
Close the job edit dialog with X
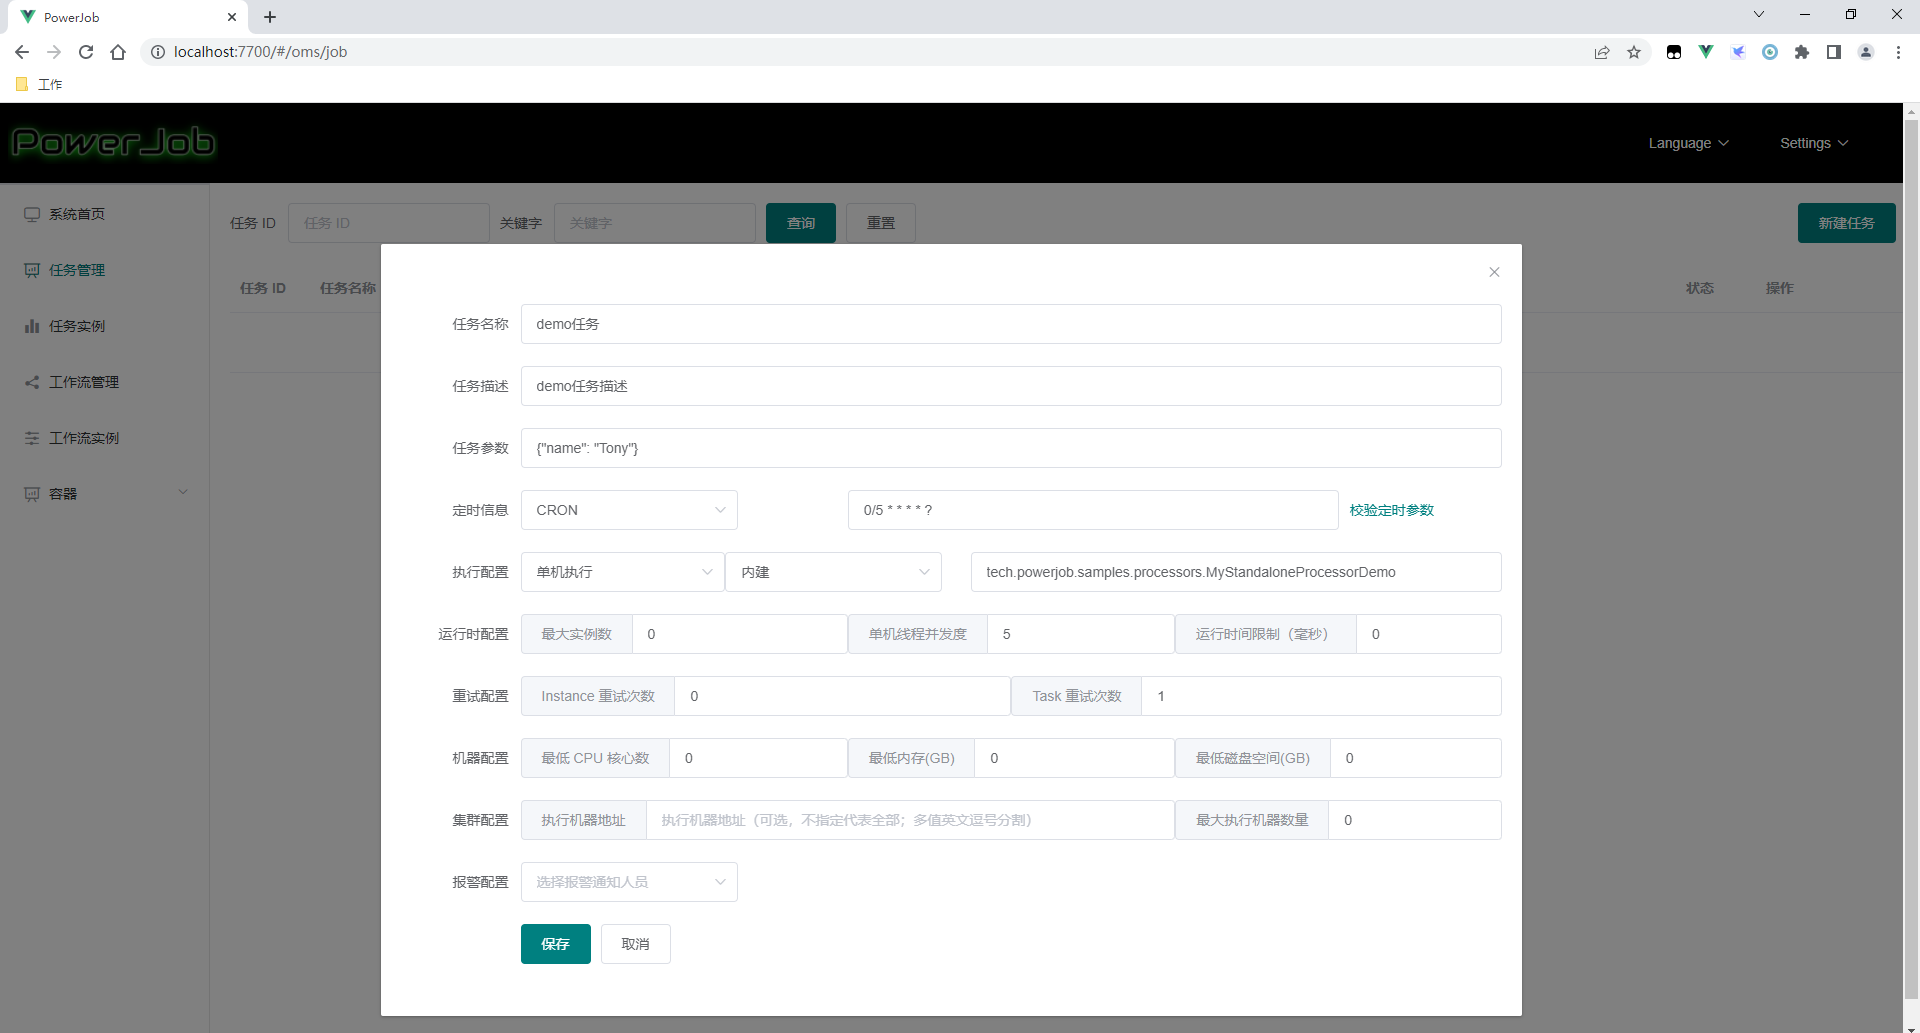point(1494,272)
